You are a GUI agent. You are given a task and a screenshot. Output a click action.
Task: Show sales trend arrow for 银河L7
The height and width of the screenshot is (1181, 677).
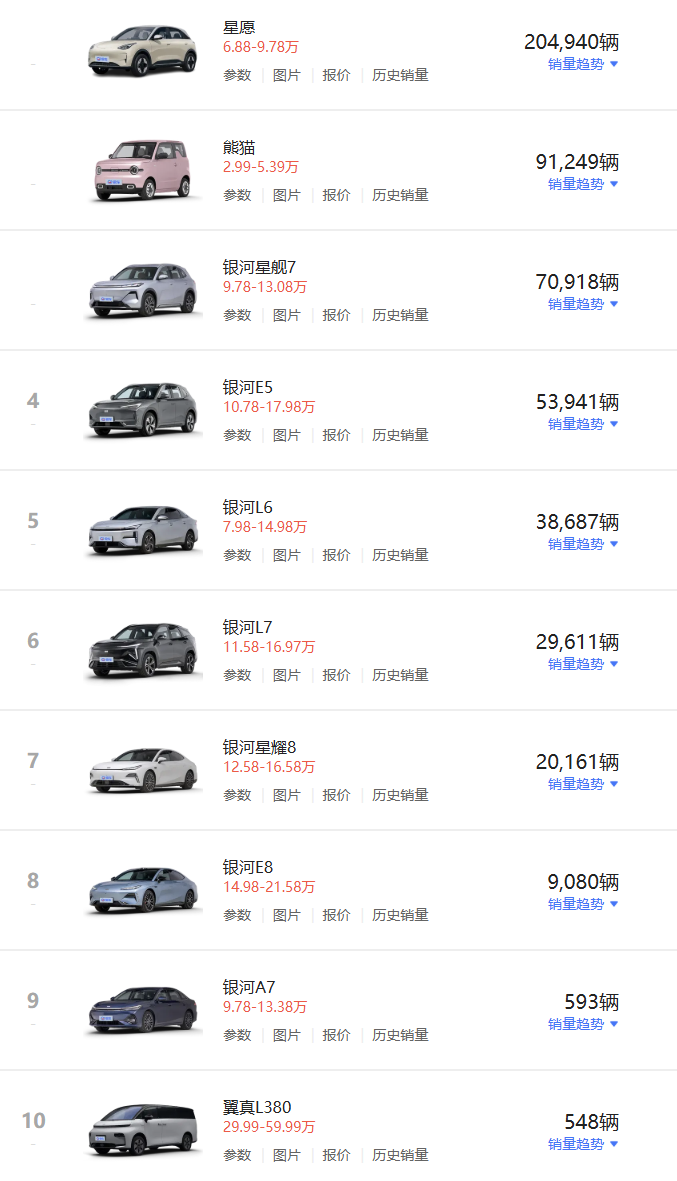[614, 664]
